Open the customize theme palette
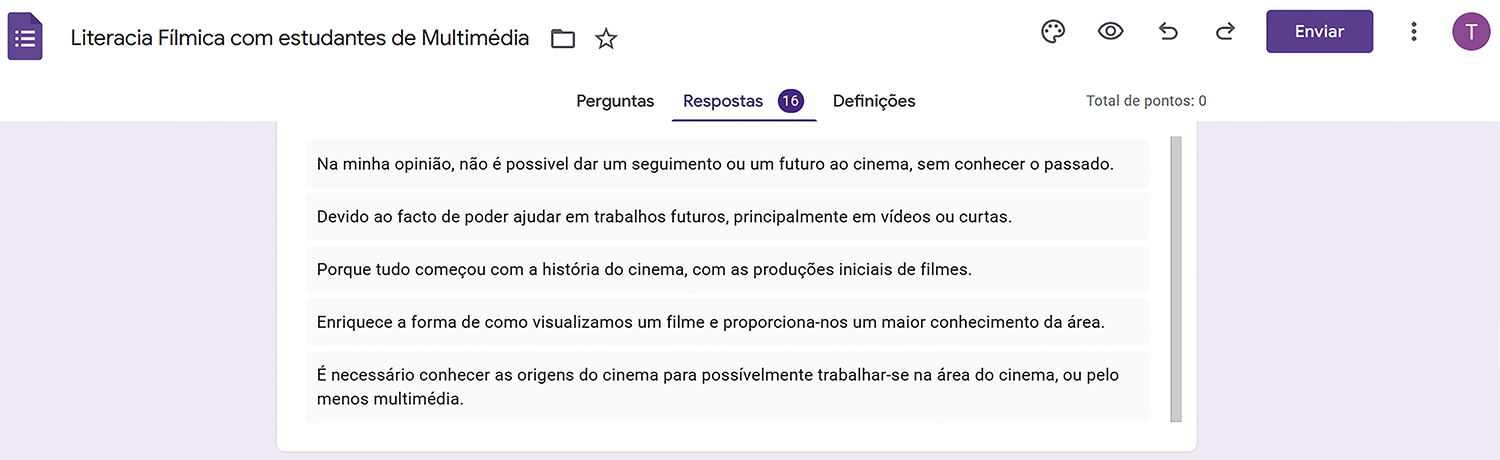The height and width of the screenshot is (460, 1500). [1053, 32]
